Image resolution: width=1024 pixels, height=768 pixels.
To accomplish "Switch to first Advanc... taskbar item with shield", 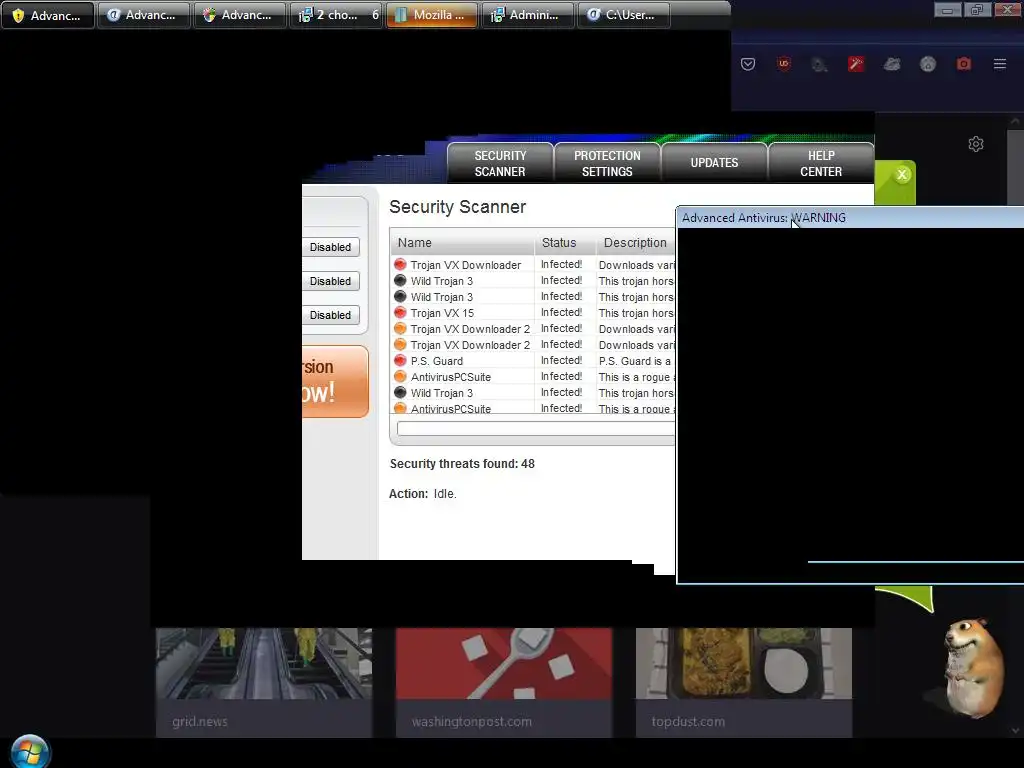I will point(48,15).
